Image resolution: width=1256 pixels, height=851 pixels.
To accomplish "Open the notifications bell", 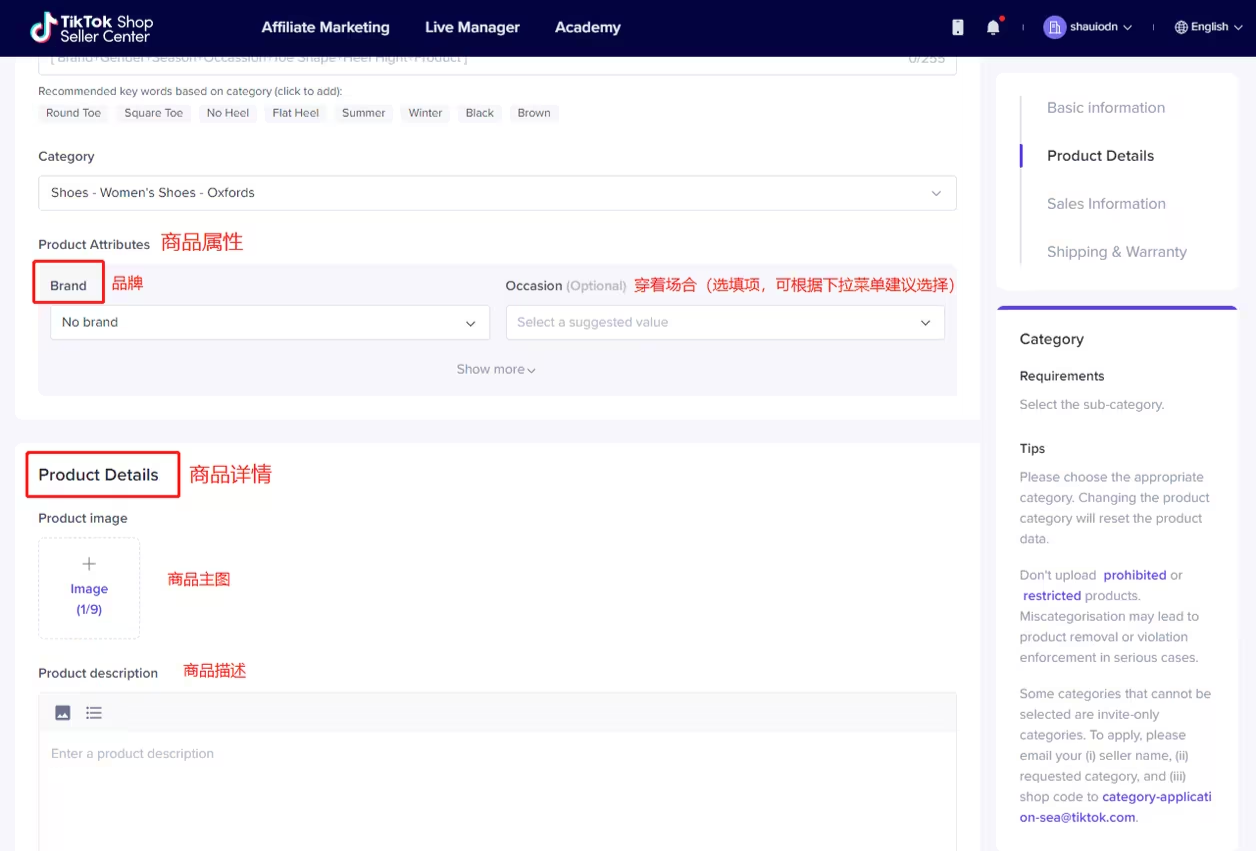I will click(x=993, y=28).
